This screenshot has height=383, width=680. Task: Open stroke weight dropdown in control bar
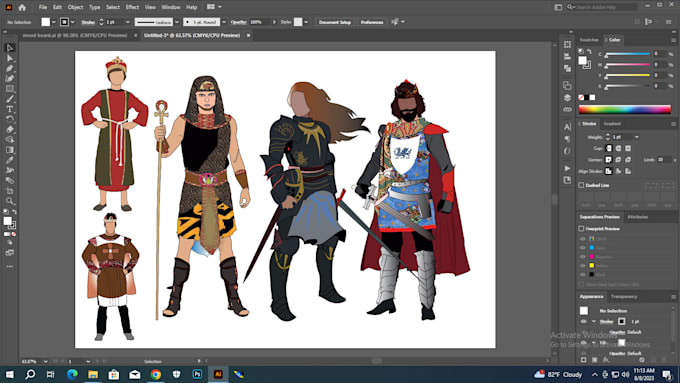(x=128, y=22)
